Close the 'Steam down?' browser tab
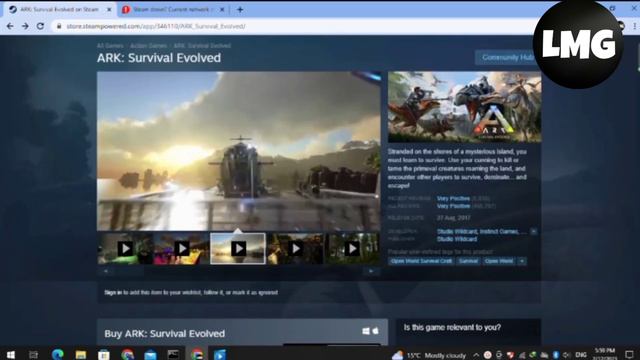640x360 pixels. pyautogui.click(x=222, y=9)
